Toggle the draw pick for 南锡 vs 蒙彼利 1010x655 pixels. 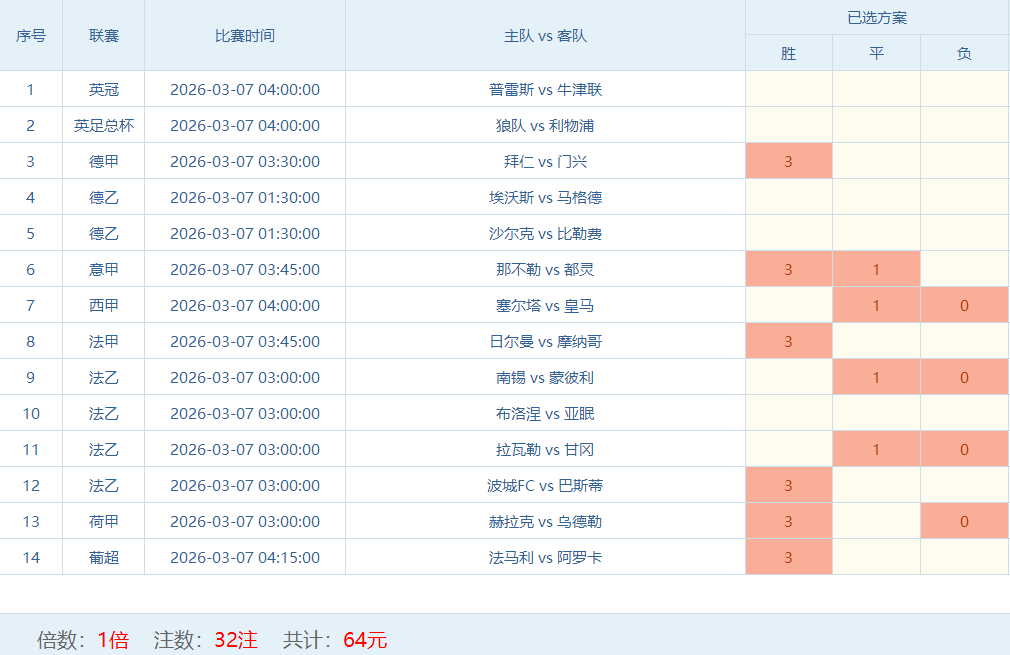[x=876, y=377]
